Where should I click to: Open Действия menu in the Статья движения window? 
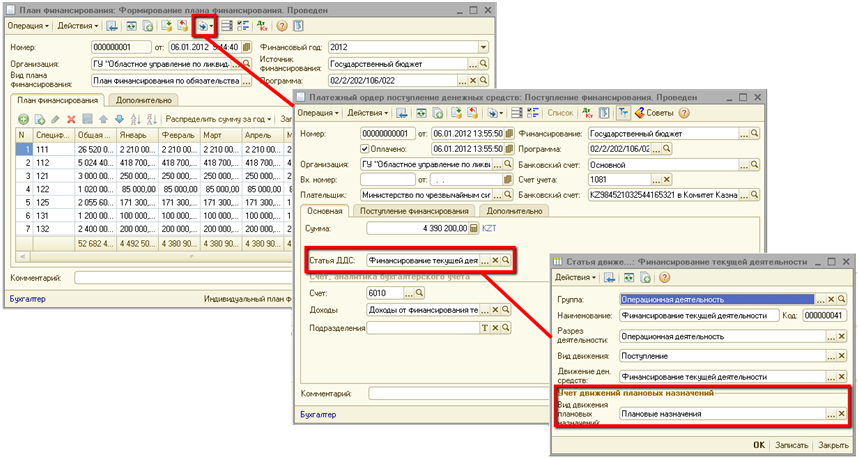tap(575, 277)
